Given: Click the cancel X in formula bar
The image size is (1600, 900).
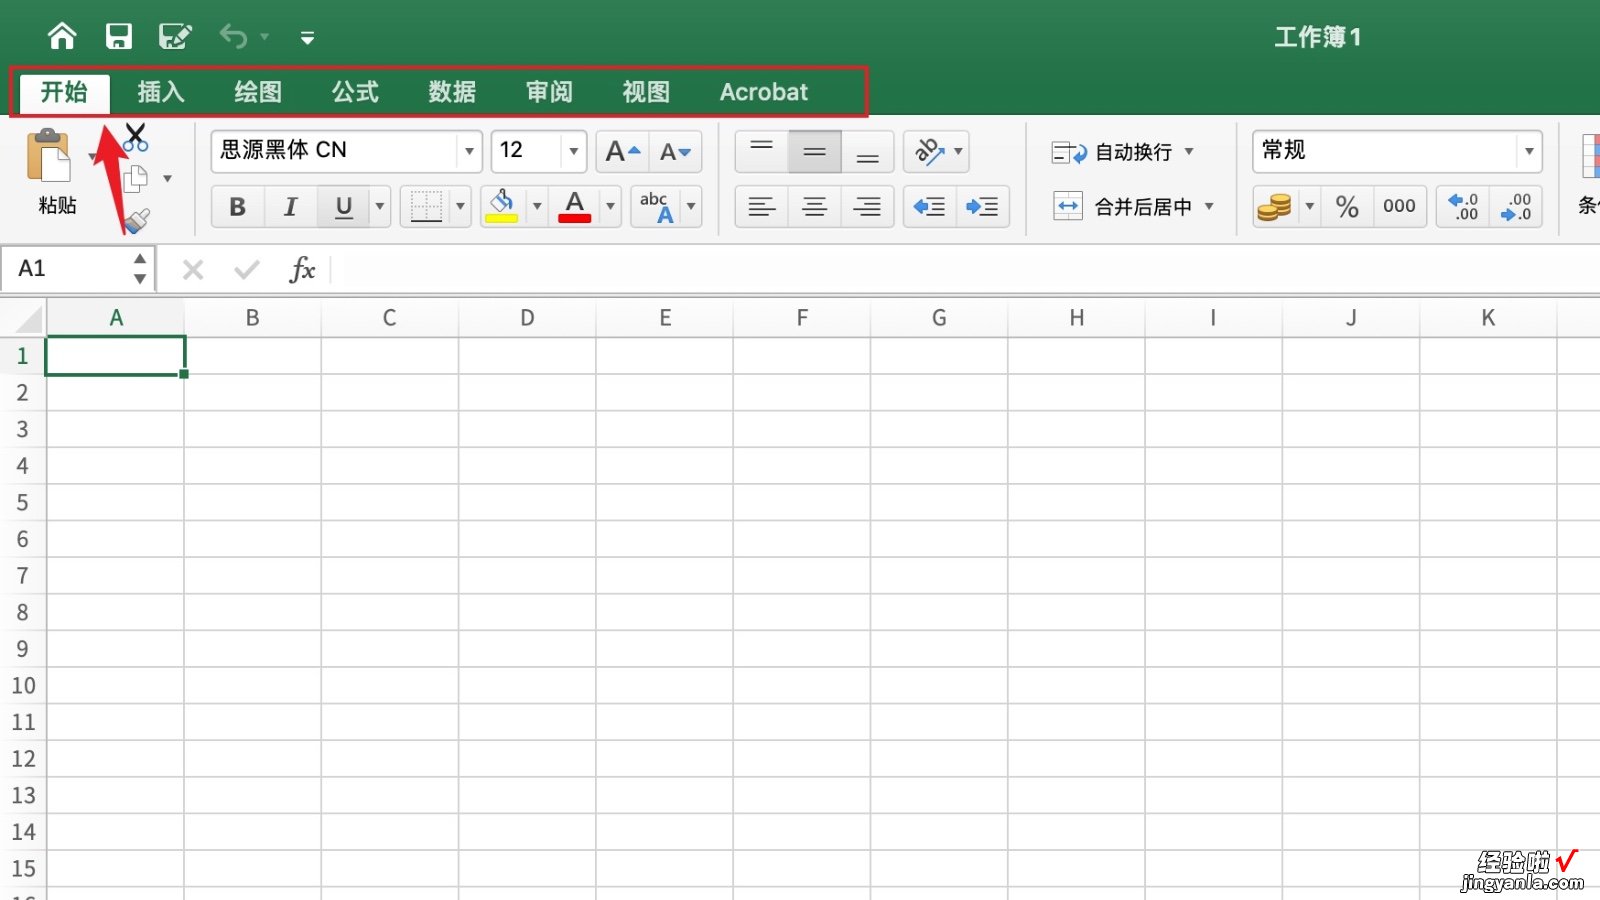Looking at the screenshot, I should (x=193, y=270).
